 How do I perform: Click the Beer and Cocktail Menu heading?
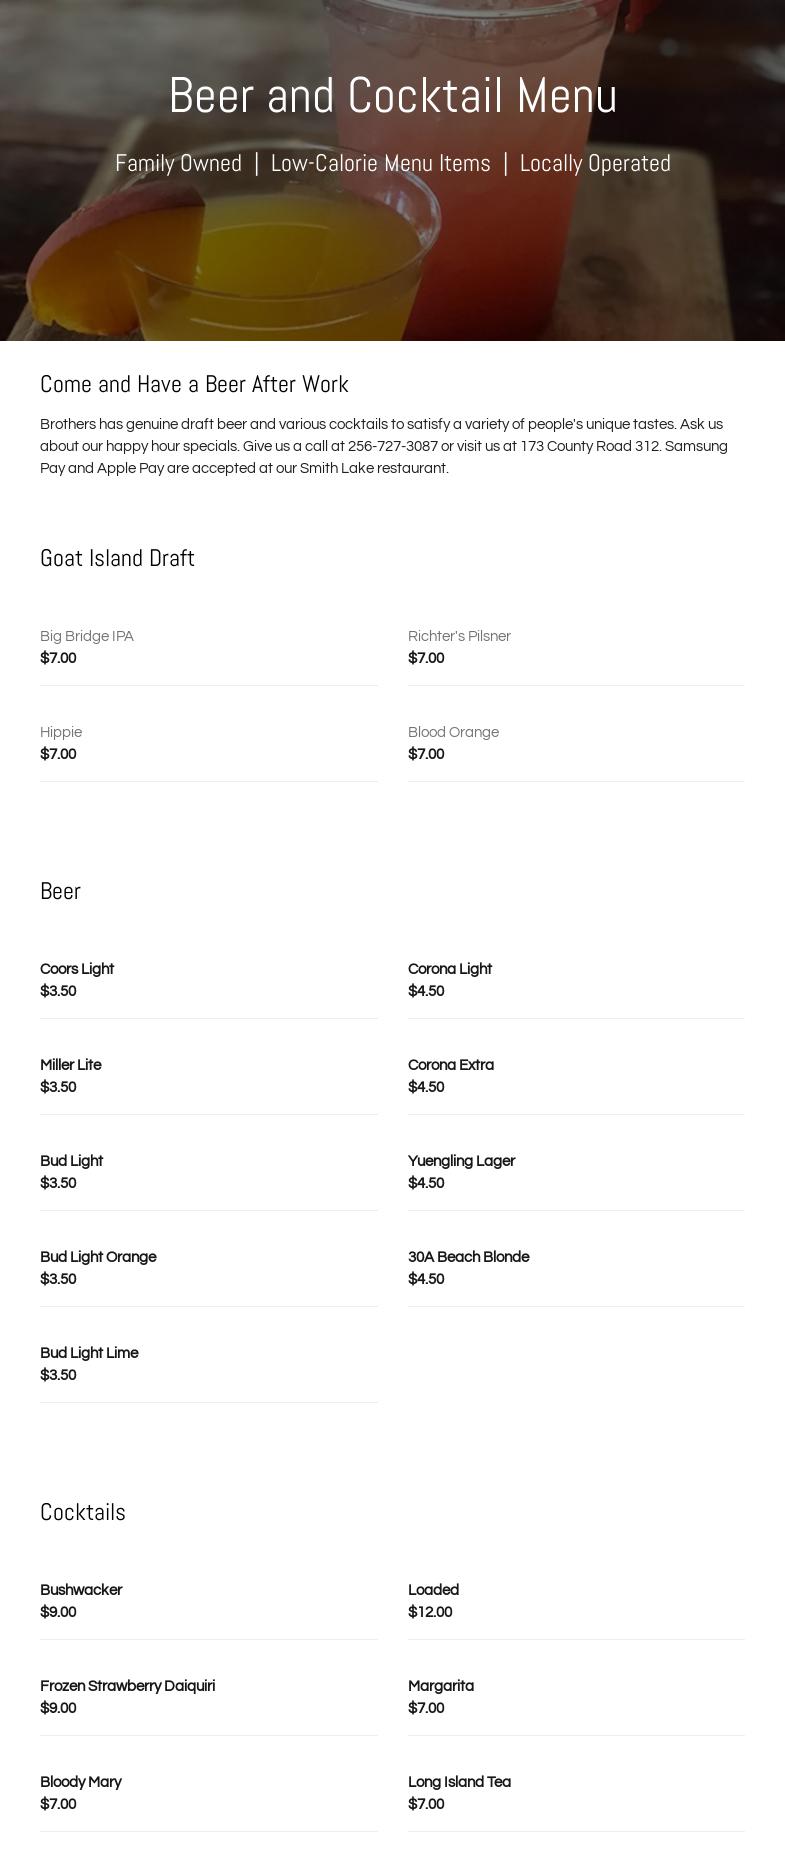[x=392, y=96]
